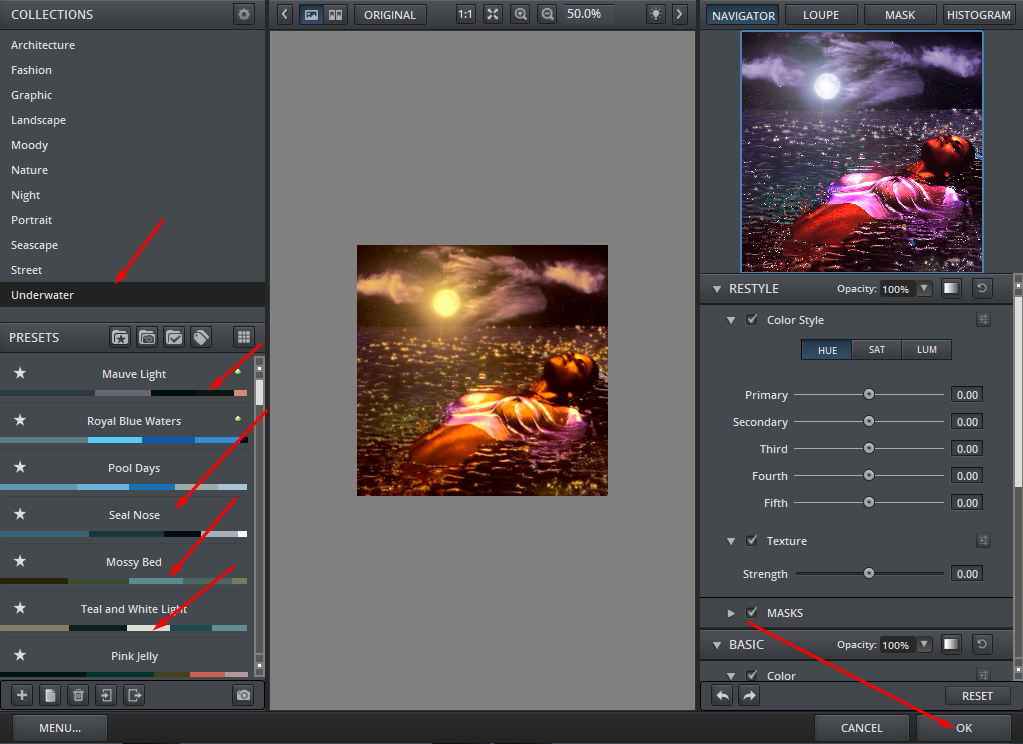Viewport: 1023px width, 744px height.
Task: Import a preset using the import icon
Action: [x=106, y=695]
